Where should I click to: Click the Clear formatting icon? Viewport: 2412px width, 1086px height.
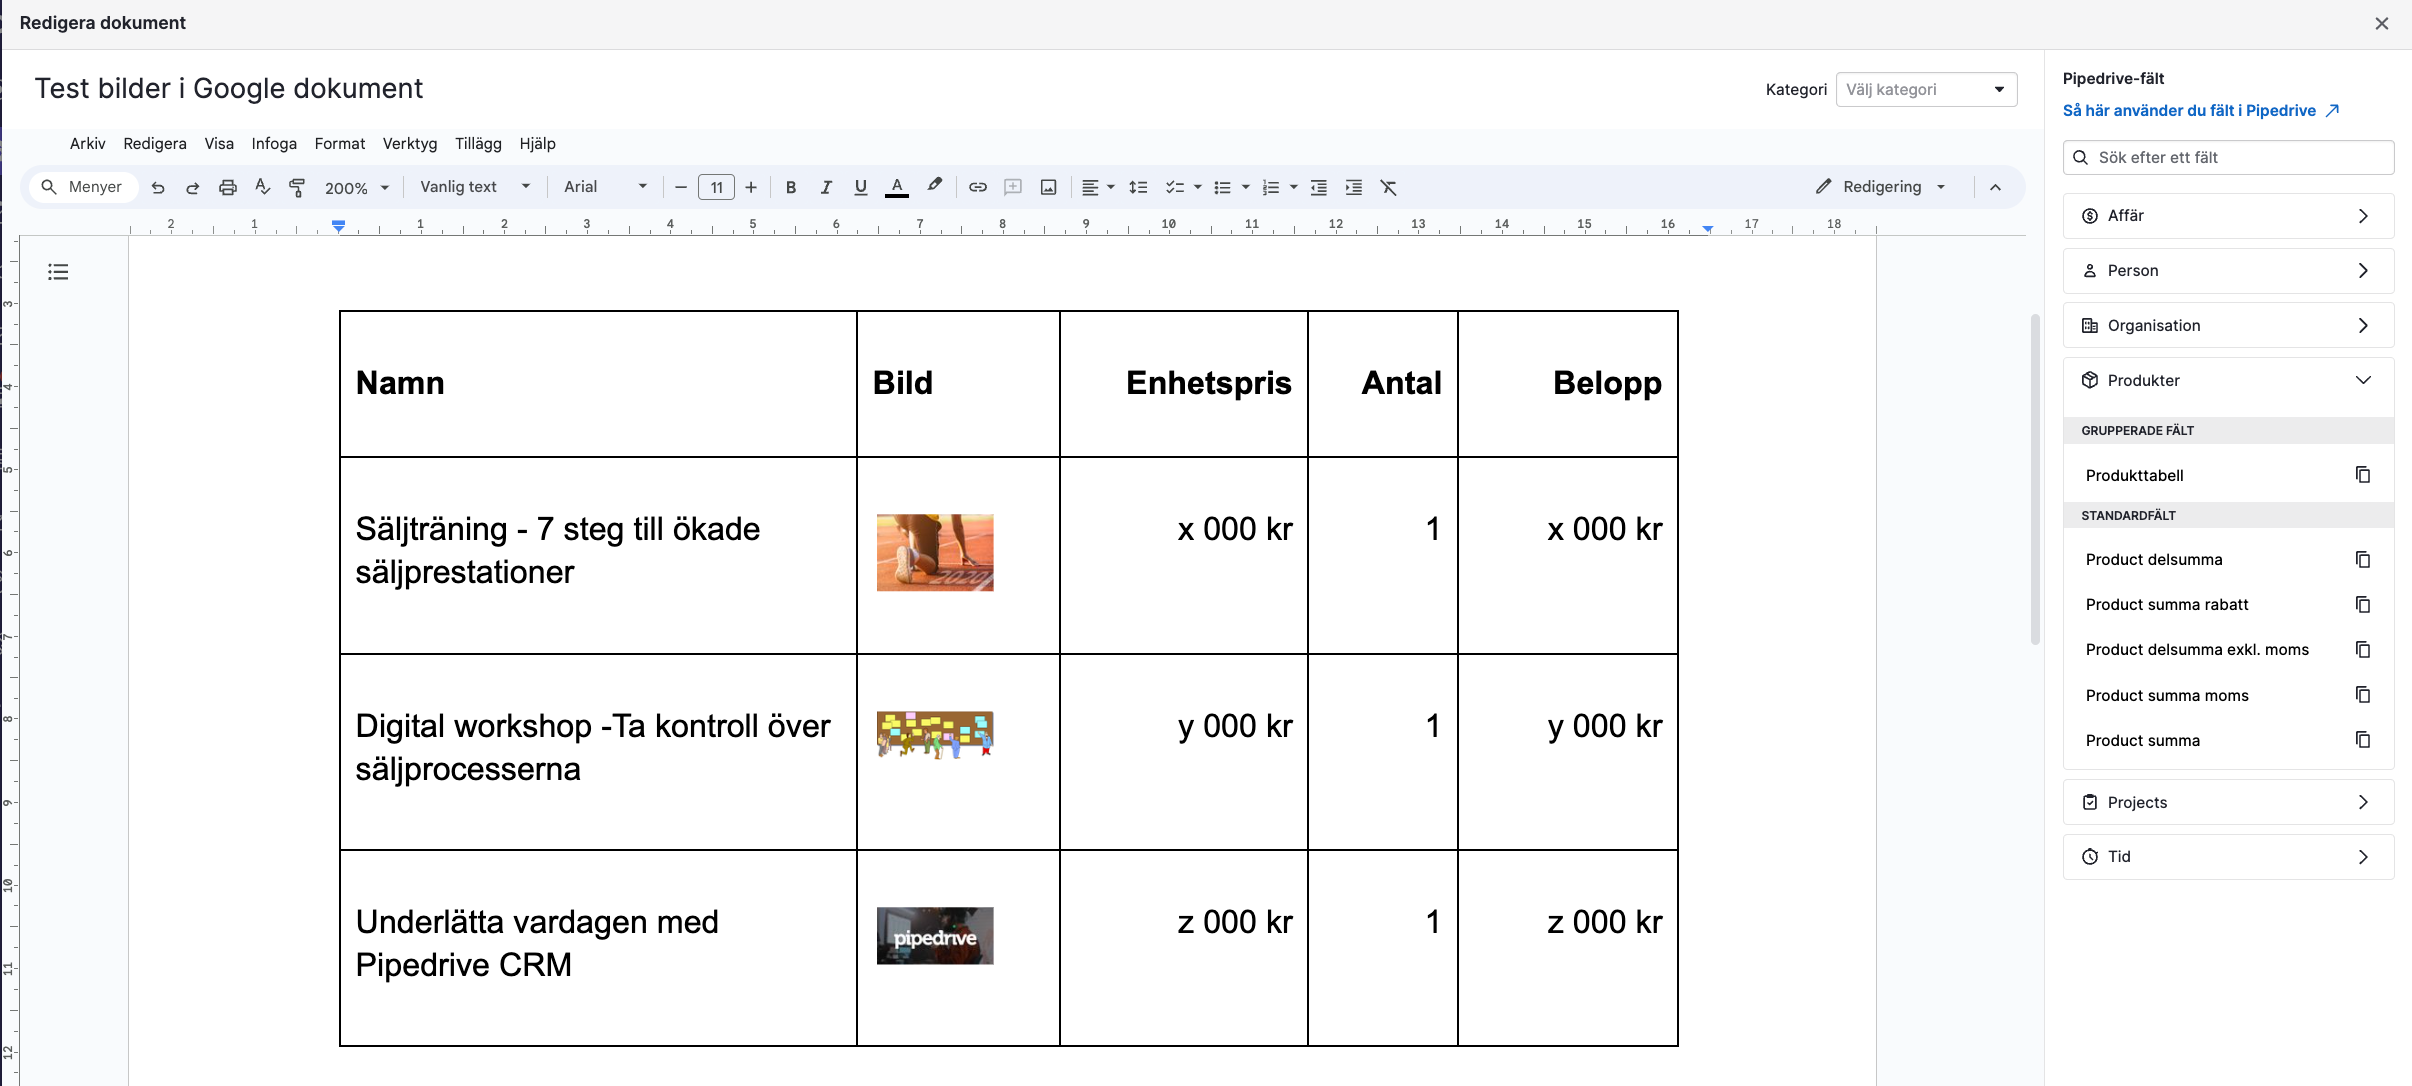pos(1388,187)
